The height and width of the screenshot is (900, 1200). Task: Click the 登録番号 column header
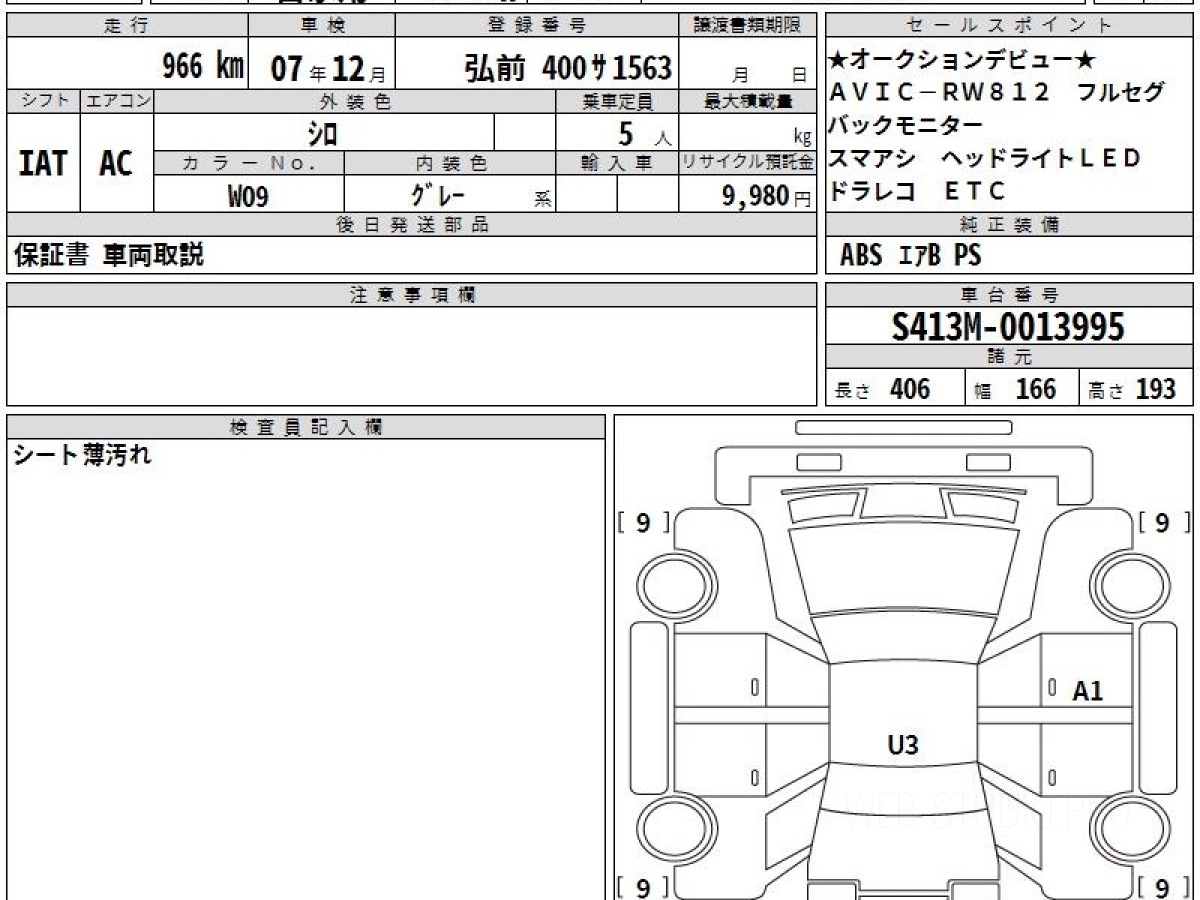(x=537, y=26)
